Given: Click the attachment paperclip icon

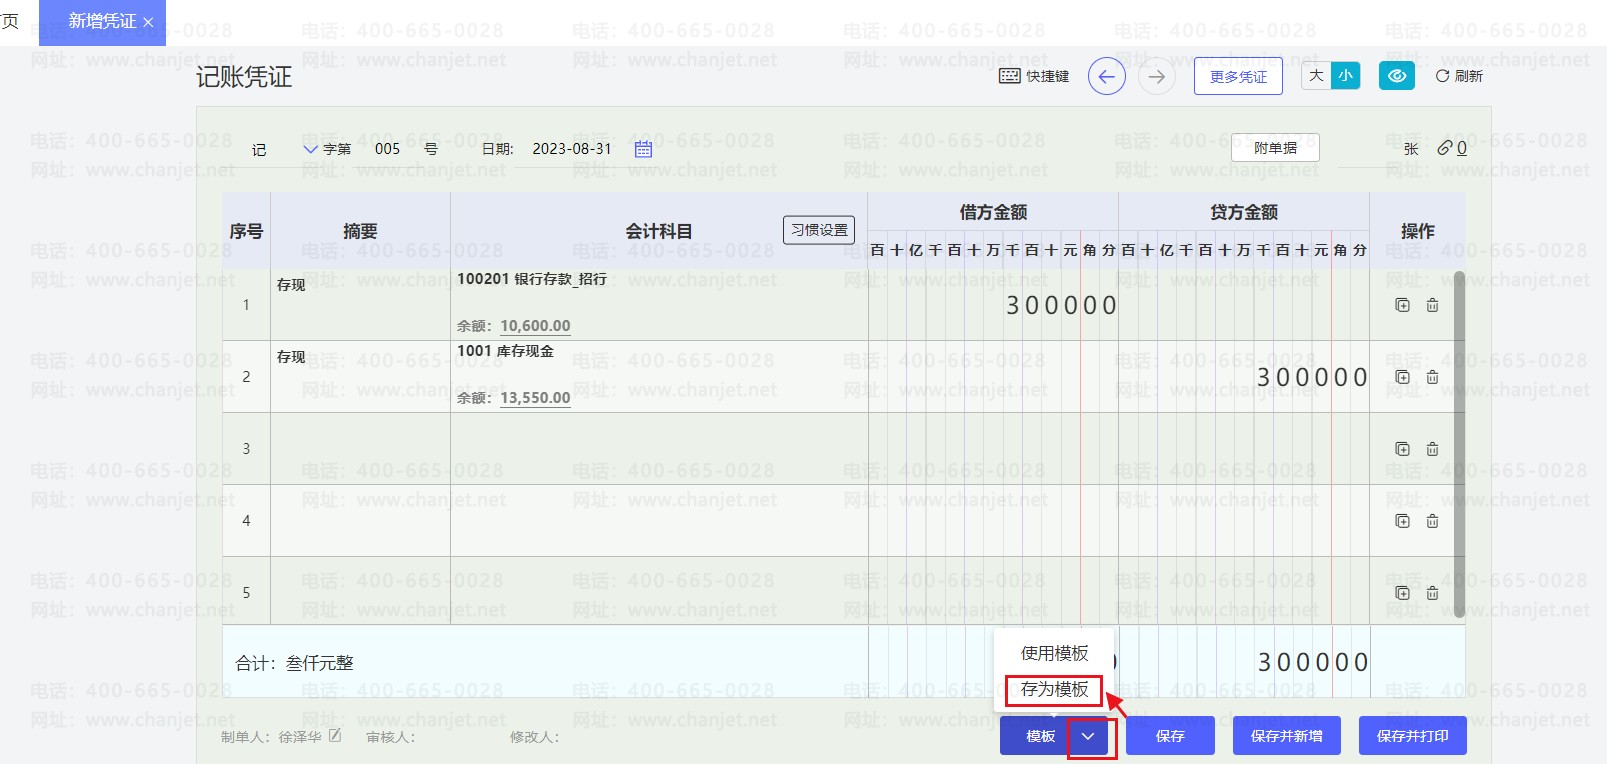Looking at the screenshot, I should tap(1444, 148).
